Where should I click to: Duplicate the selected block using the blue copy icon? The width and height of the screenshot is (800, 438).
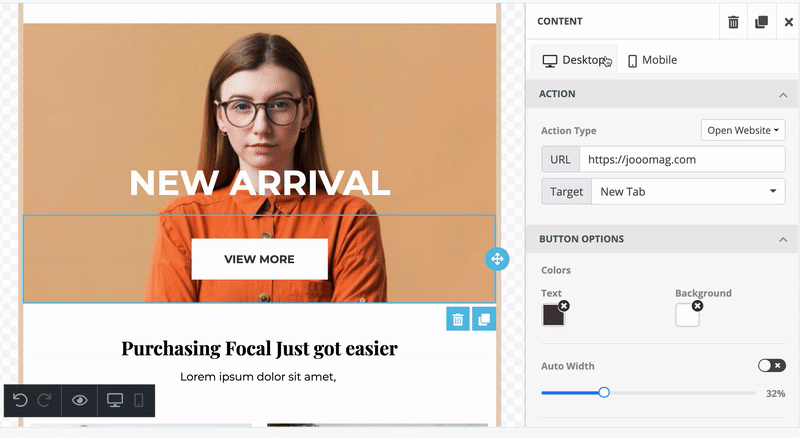pos(484,319)
